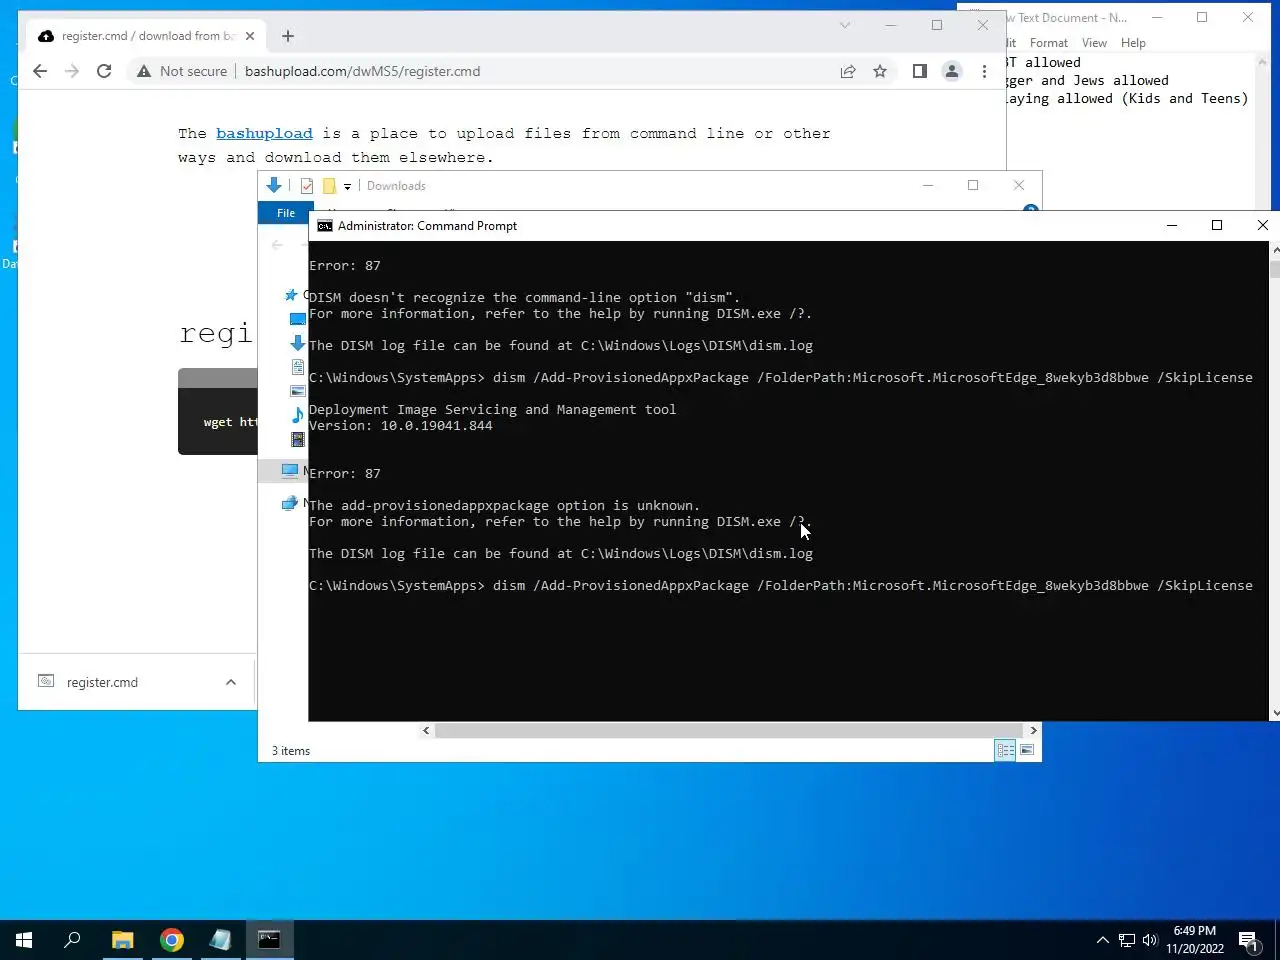Open a new Chrome tab
The height and width of the screenshot is (960, 1280).
288,36
